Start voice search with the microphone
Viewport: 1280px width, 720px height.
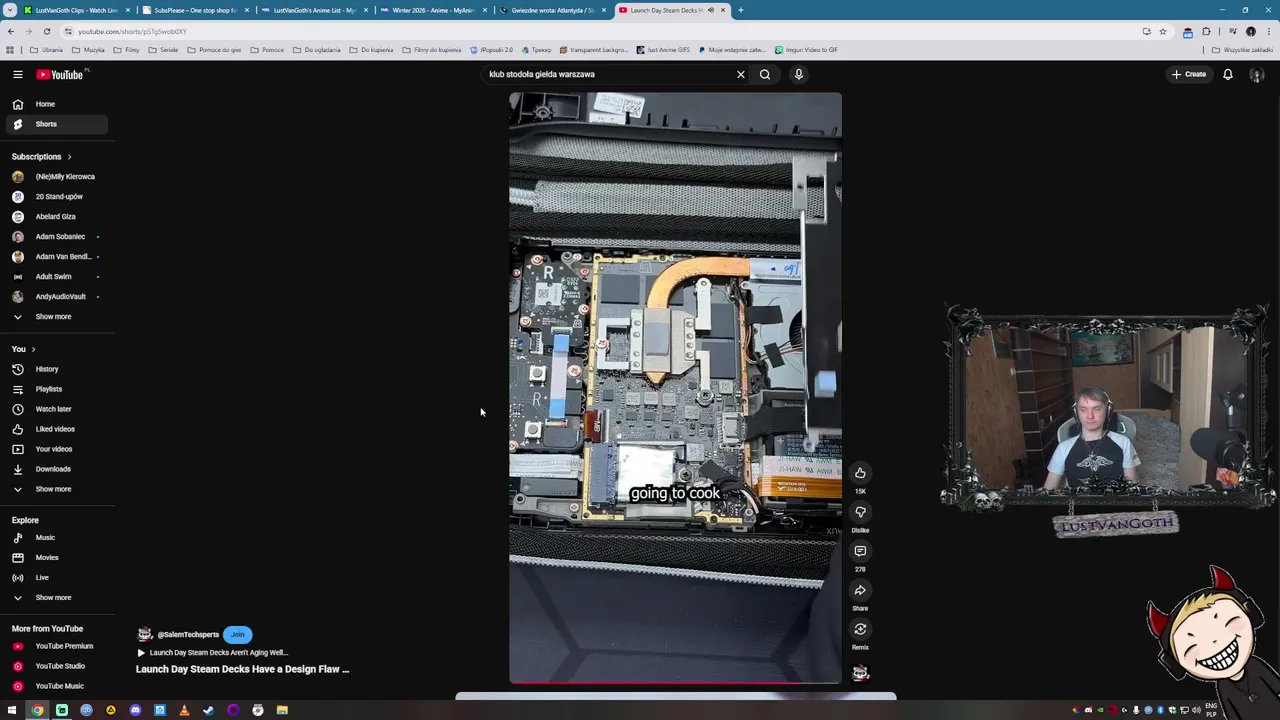click(x=799, y=74)
